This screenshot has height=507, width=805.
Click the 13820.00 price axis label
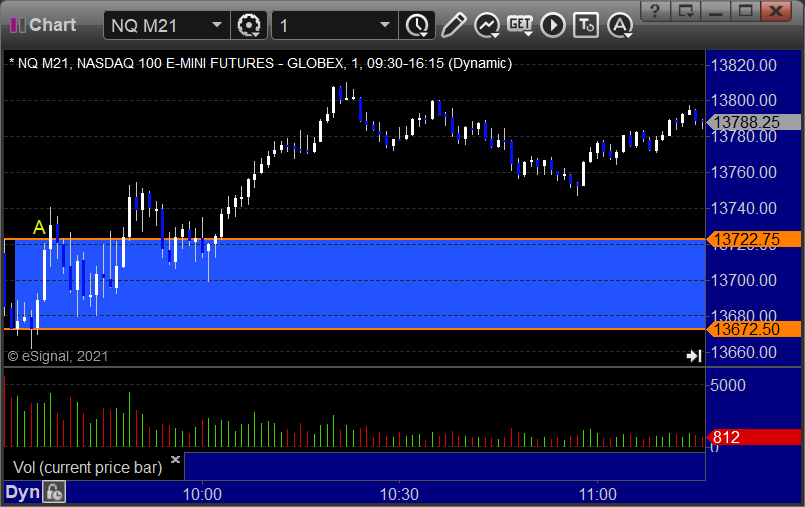click(743, 65)
